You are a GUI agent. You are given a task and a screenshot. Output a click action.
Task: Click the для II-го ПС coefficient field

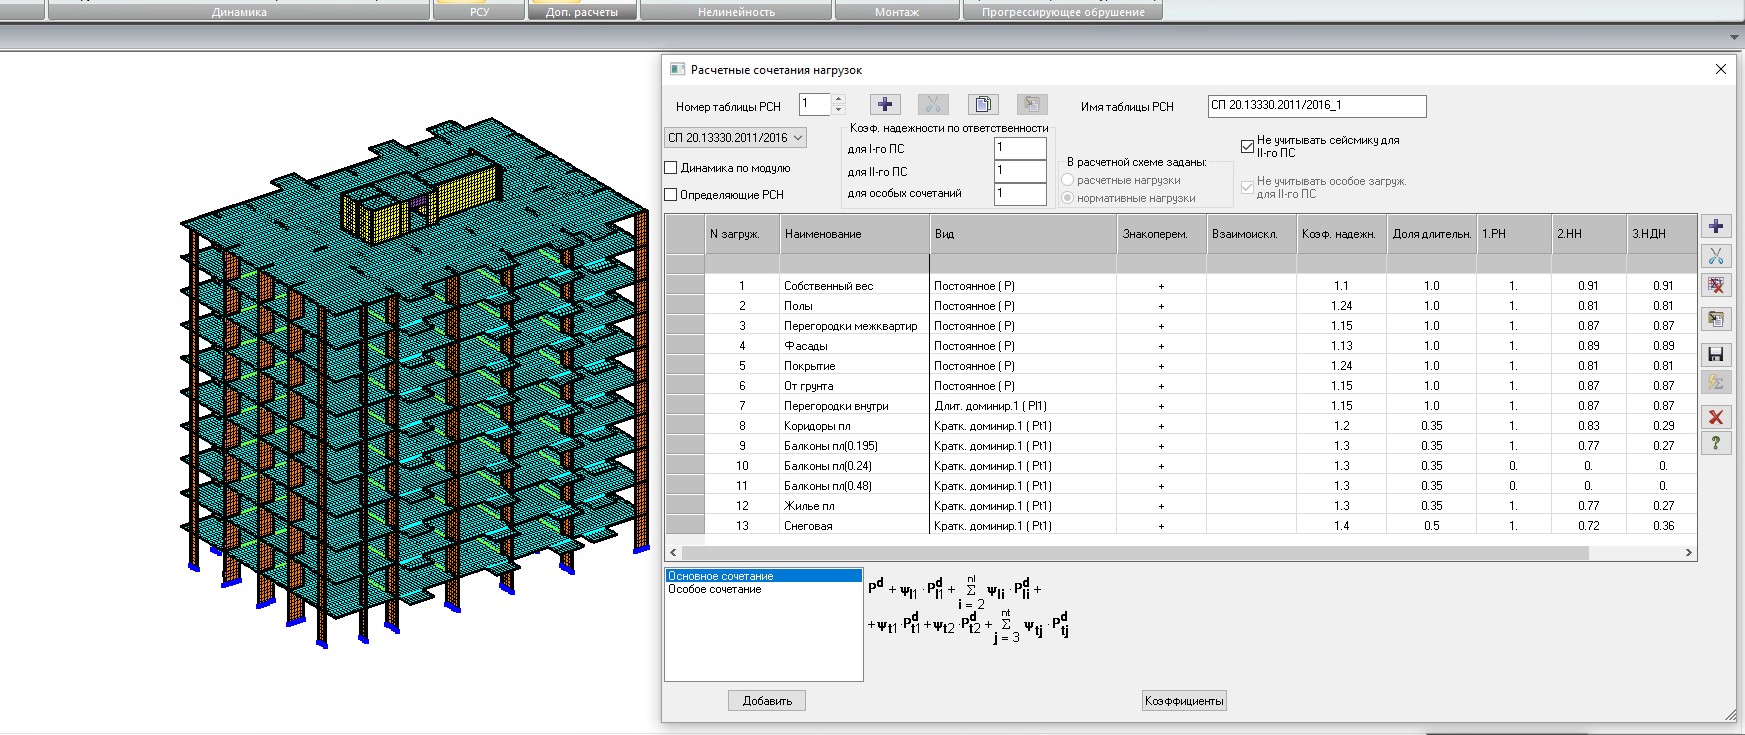tap(1020, 171)
